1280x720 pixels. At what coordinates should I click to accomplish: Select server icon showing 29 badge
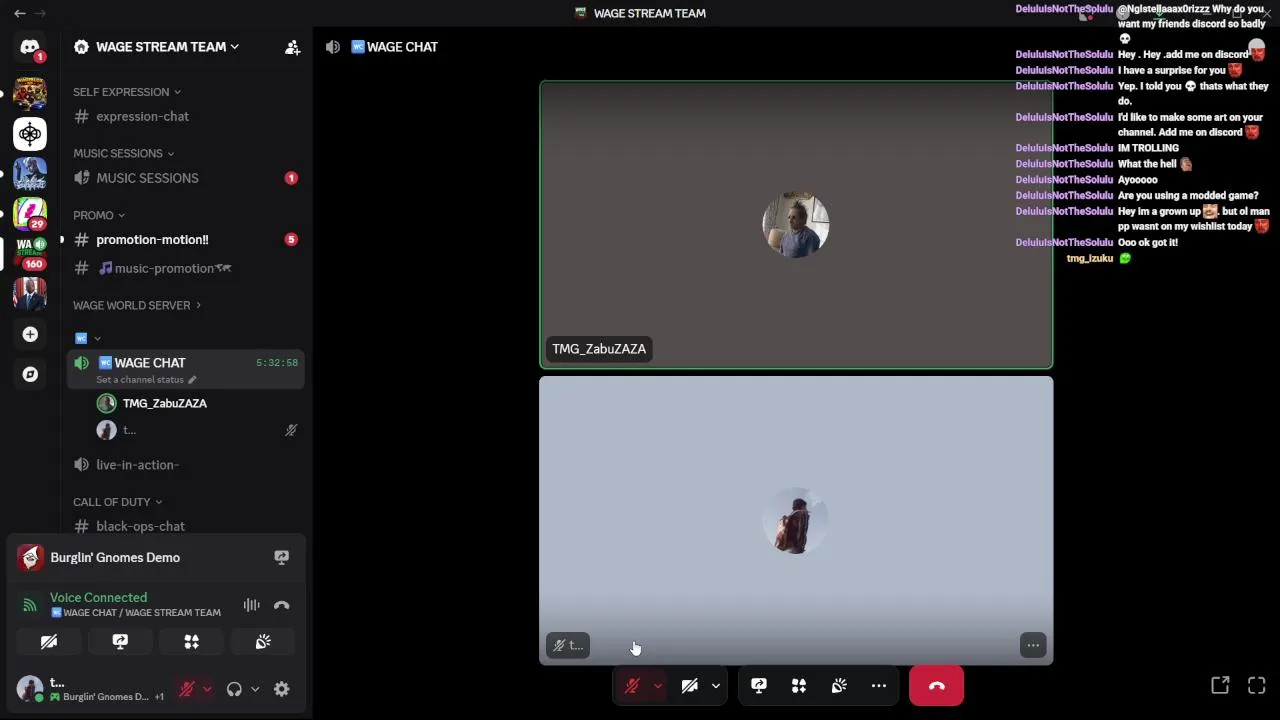pyautogui.click(x=30, y=213)
